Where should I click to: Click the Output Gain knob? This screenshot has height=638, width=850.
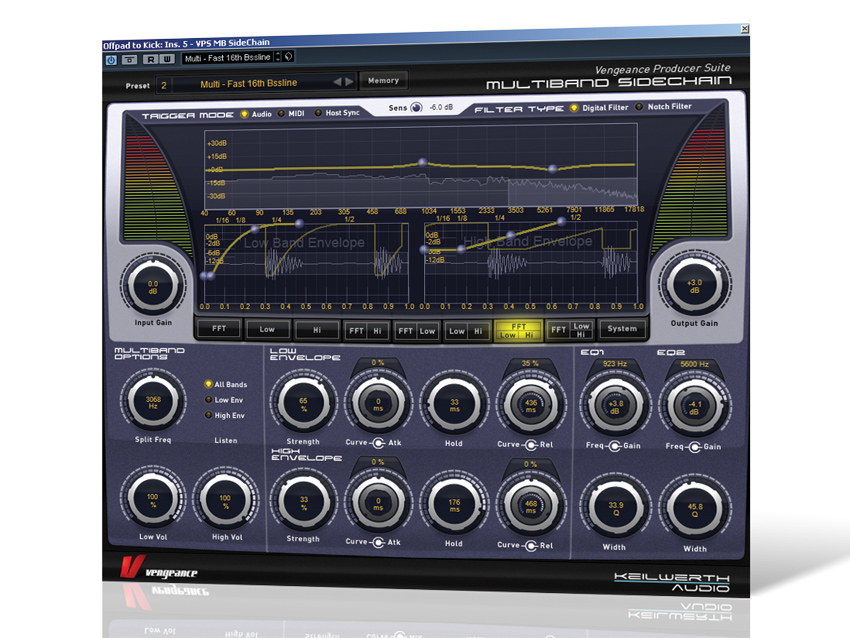click(x=694, y=286)
